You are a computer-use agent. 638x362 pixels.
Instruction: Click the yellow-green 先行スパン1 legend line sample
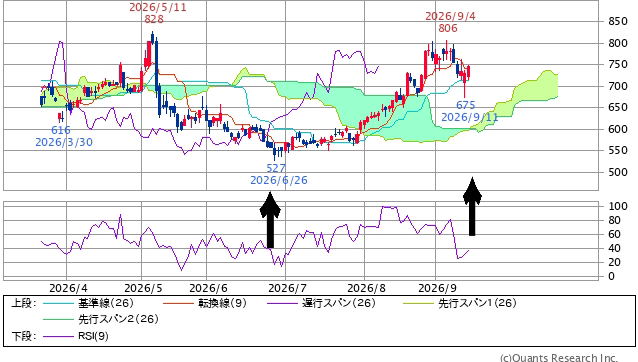(418, 303)
